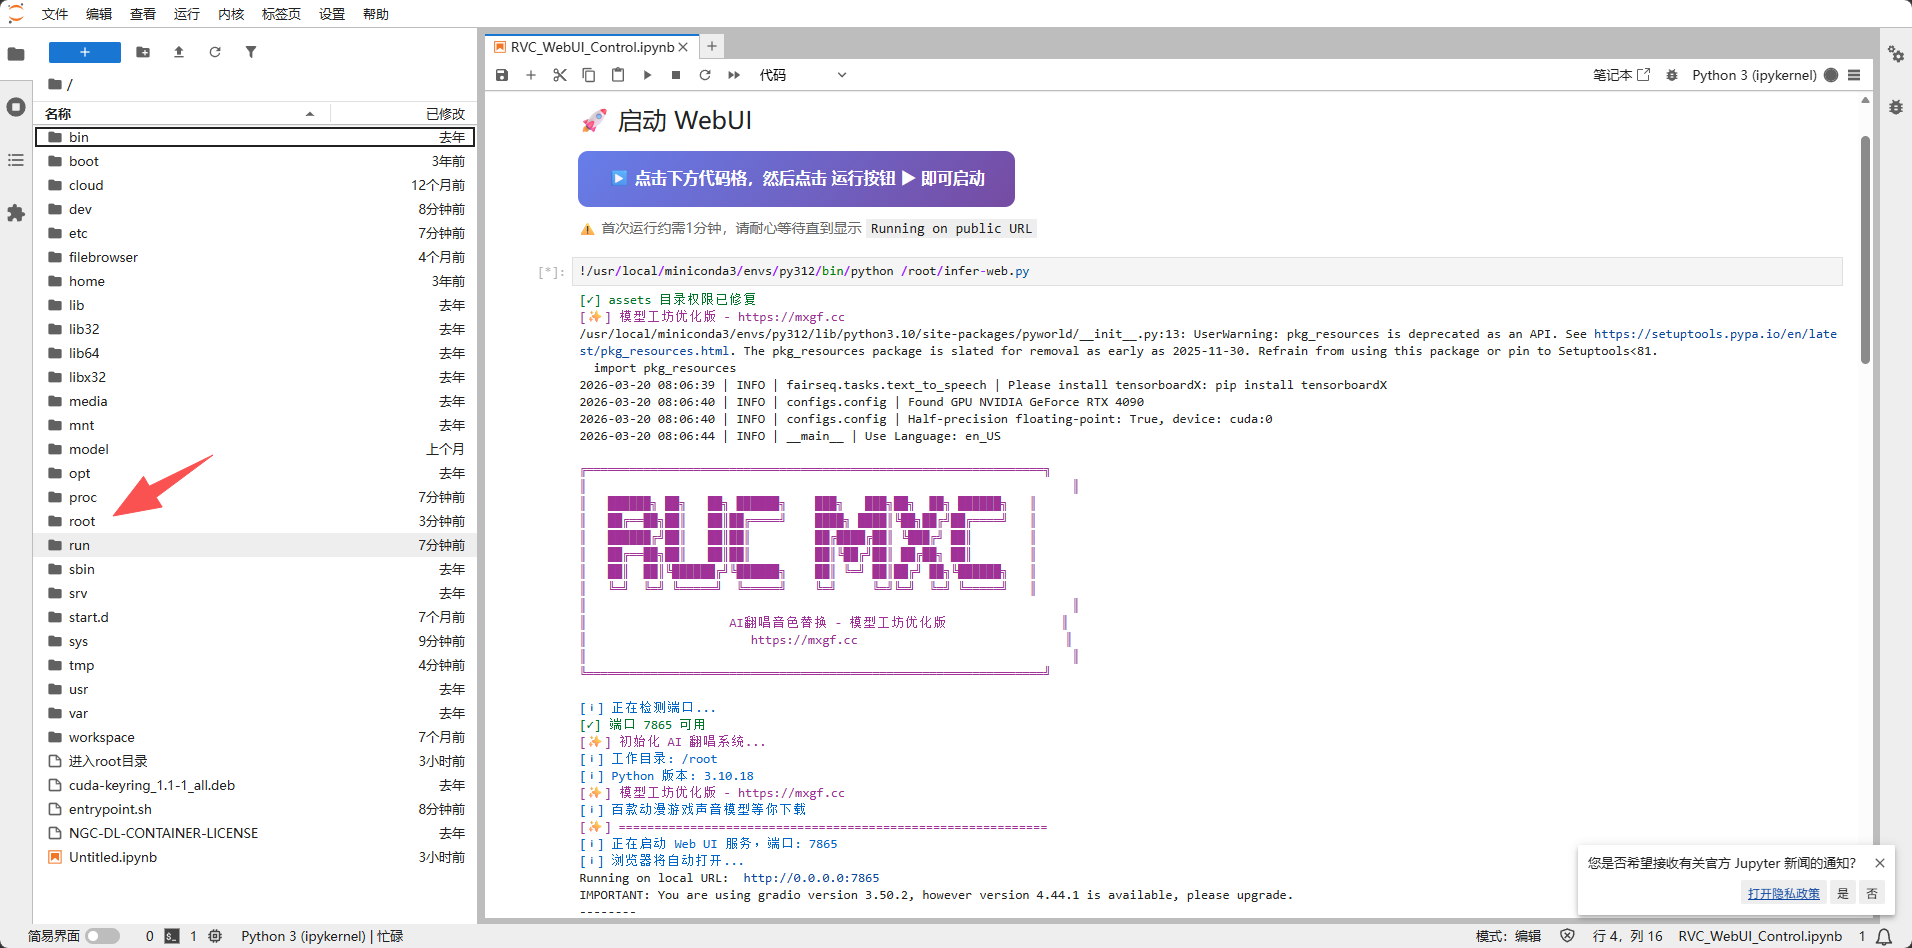Screen dimensions: 1912x948
Task: Open the cell type dropdown
Action: pos(802,75)
